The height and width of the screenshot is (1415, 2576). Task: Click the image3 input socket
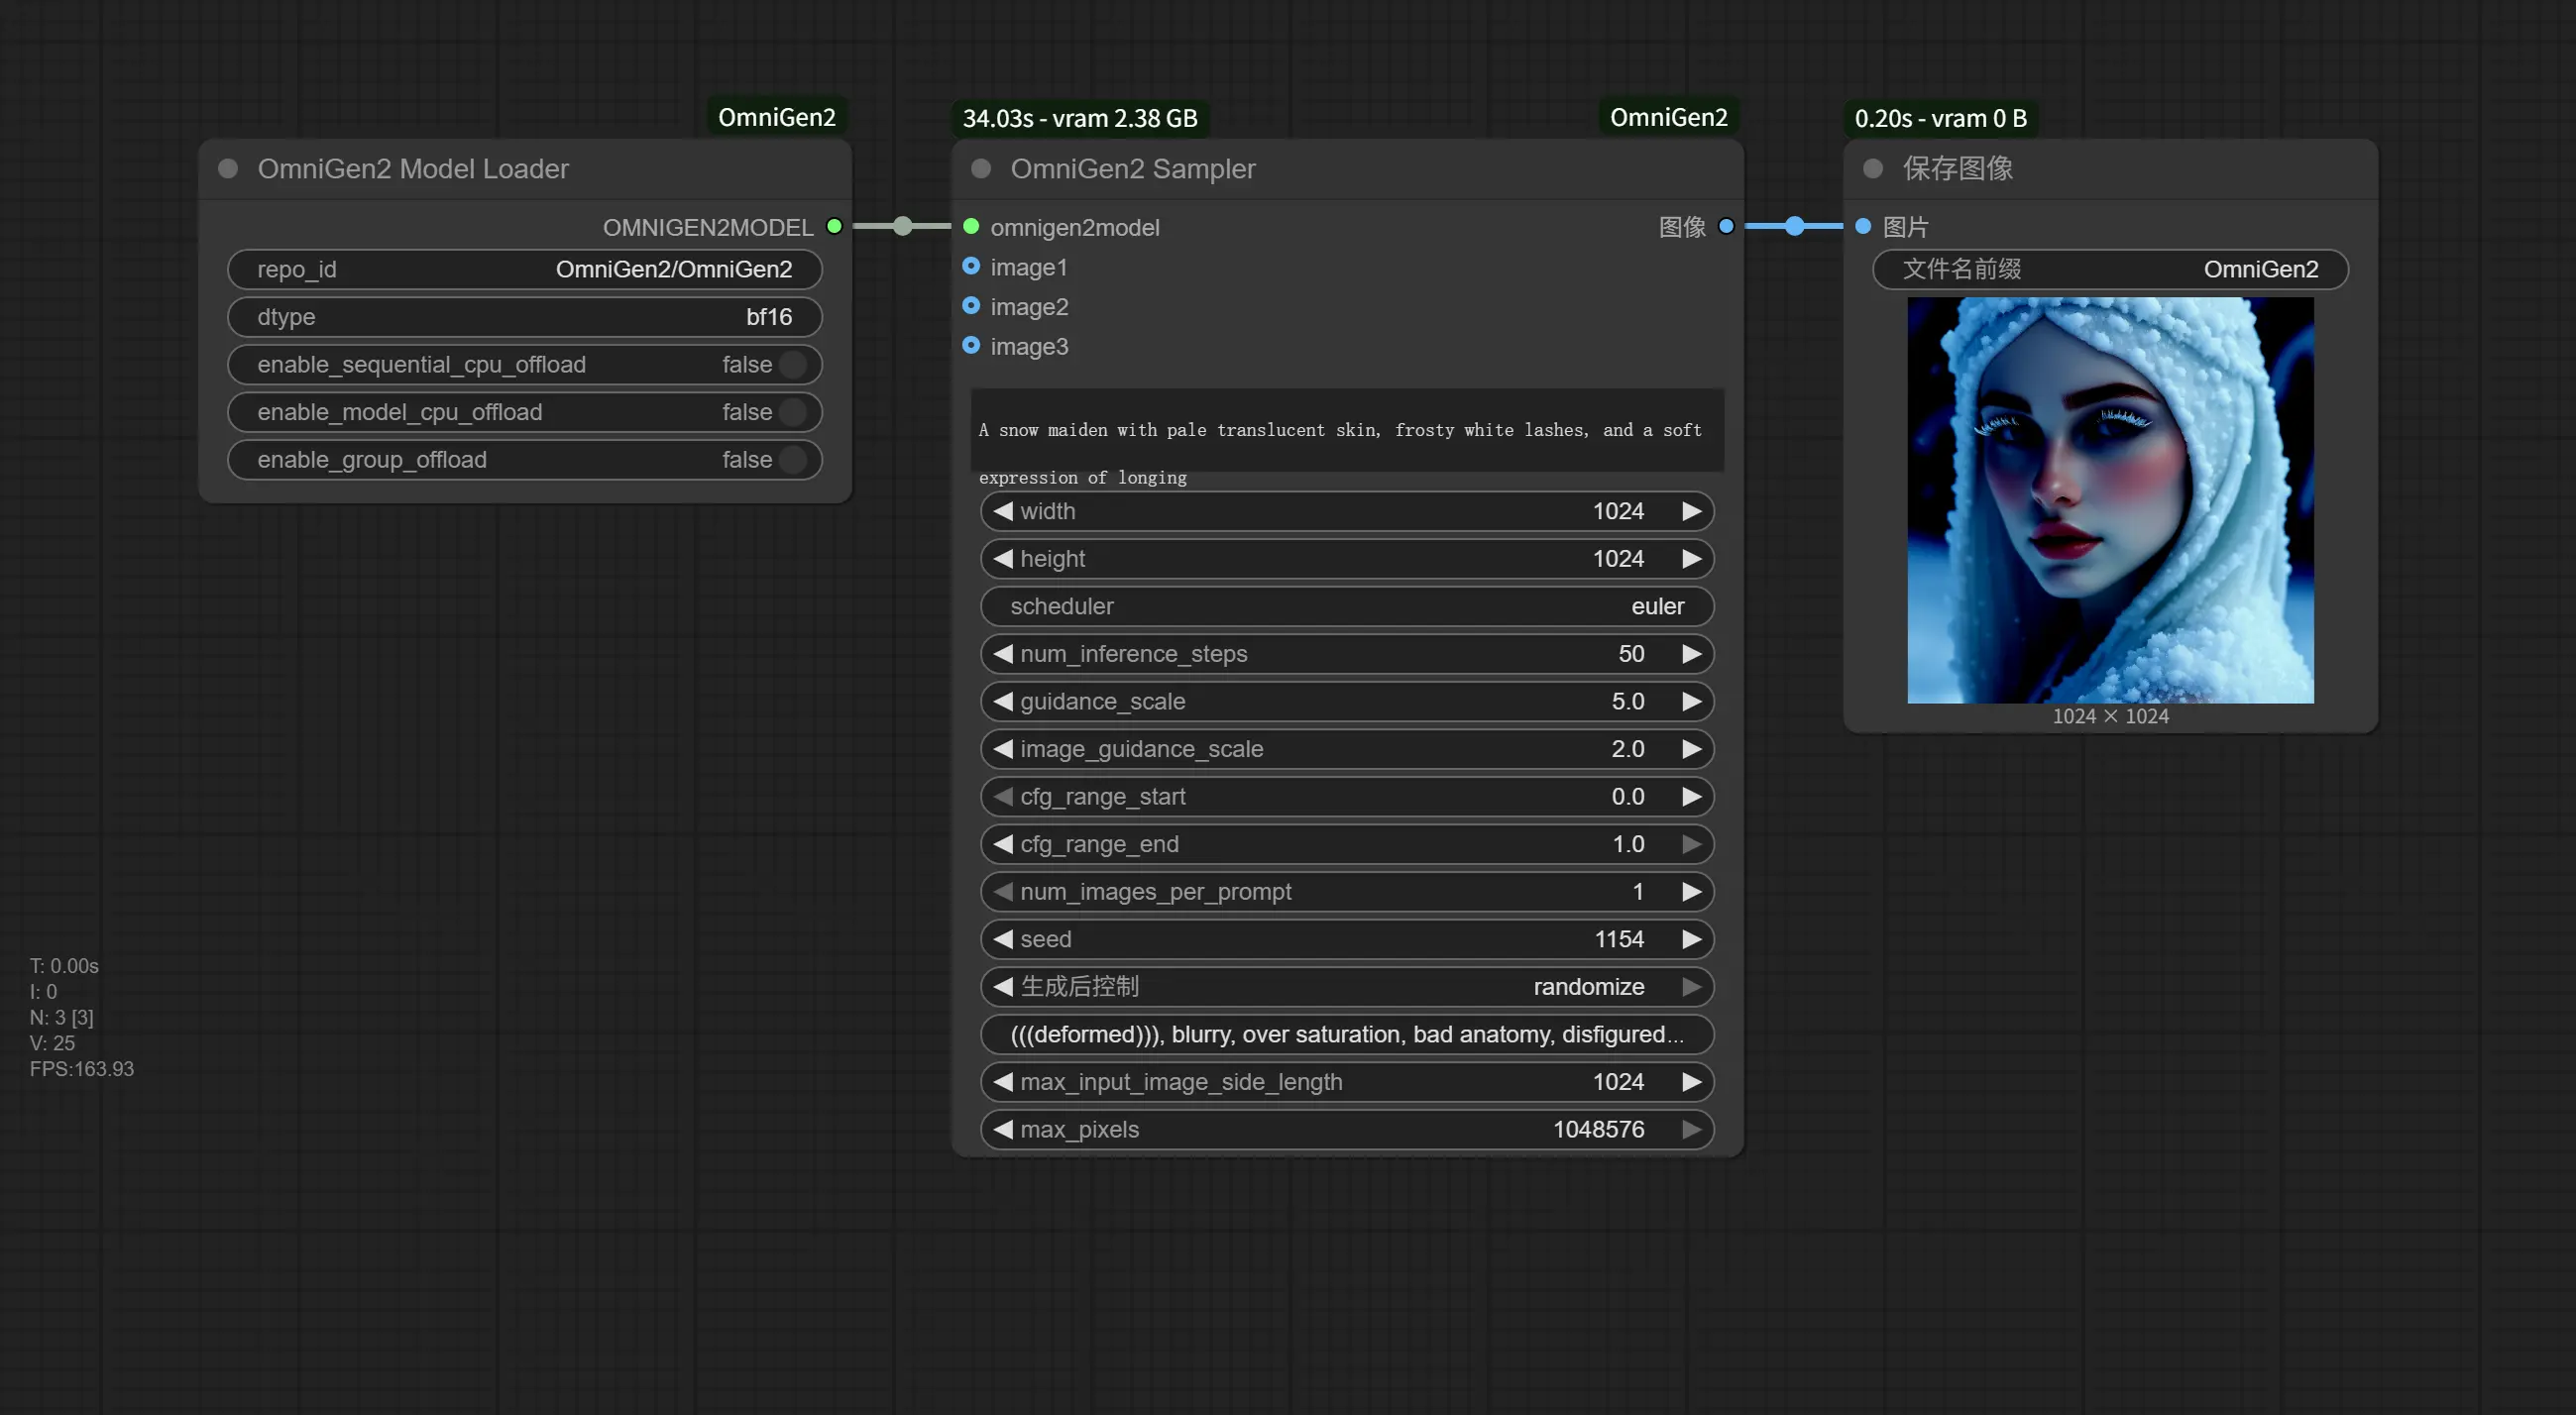point(971,345)
